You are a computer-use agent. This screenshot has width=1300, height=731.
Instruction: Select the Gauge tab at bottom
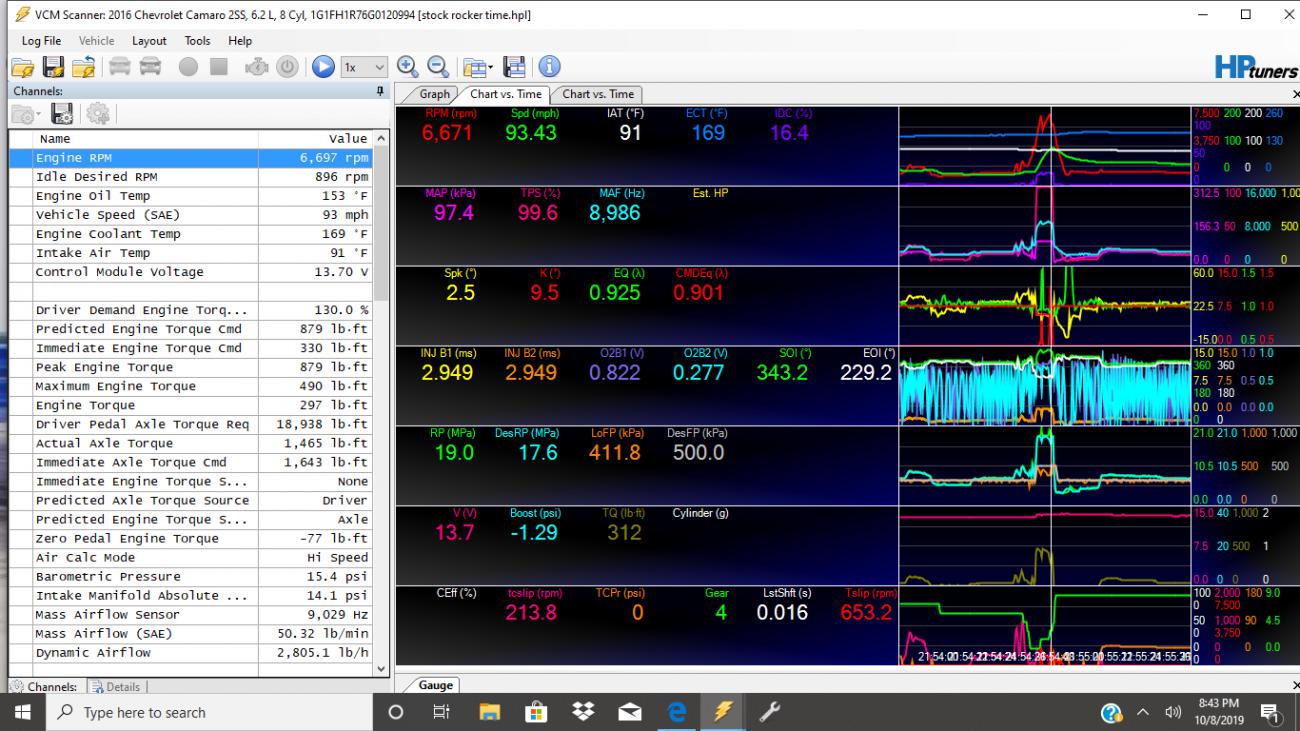coord(435,685)
